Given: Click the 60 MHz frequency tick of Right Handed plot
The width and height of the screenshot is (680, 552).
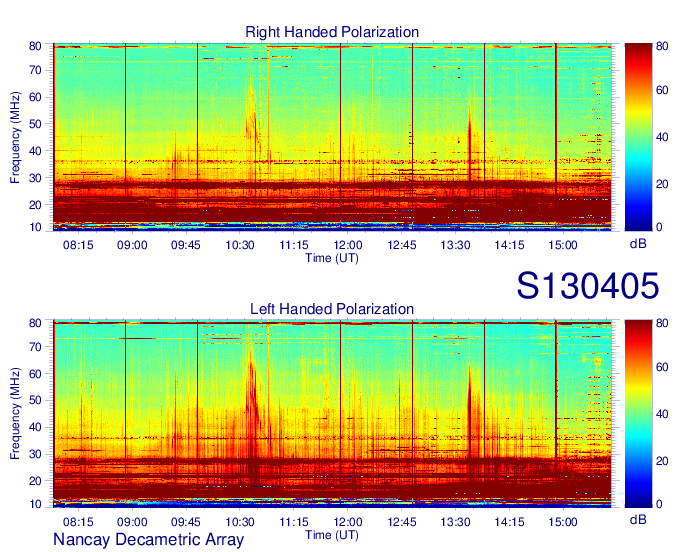Looking at the screenshot, I should point(35,97).
